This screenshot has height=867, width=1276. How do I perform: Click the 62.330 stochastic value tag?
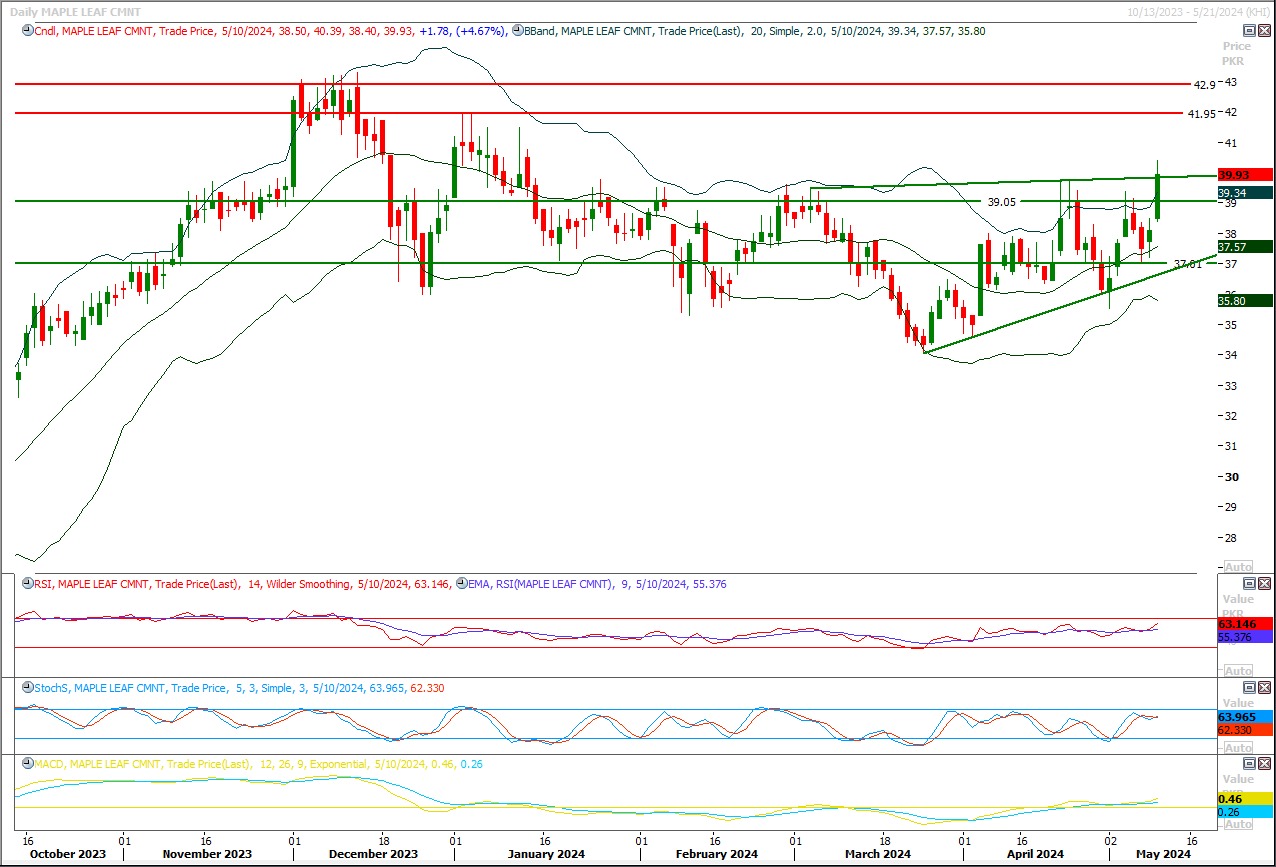1245,730
